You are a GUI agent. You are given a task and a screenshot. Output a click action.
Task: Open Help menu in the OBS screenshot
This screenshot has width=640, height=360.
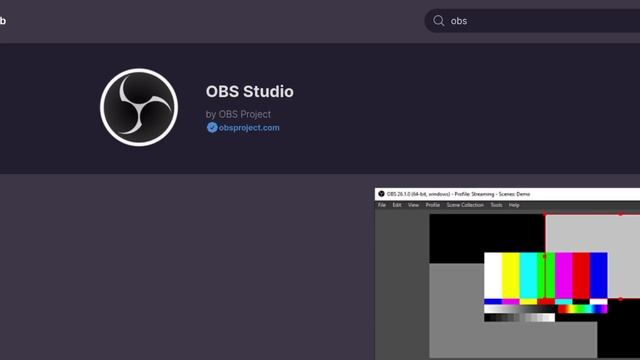coord(514,205)
